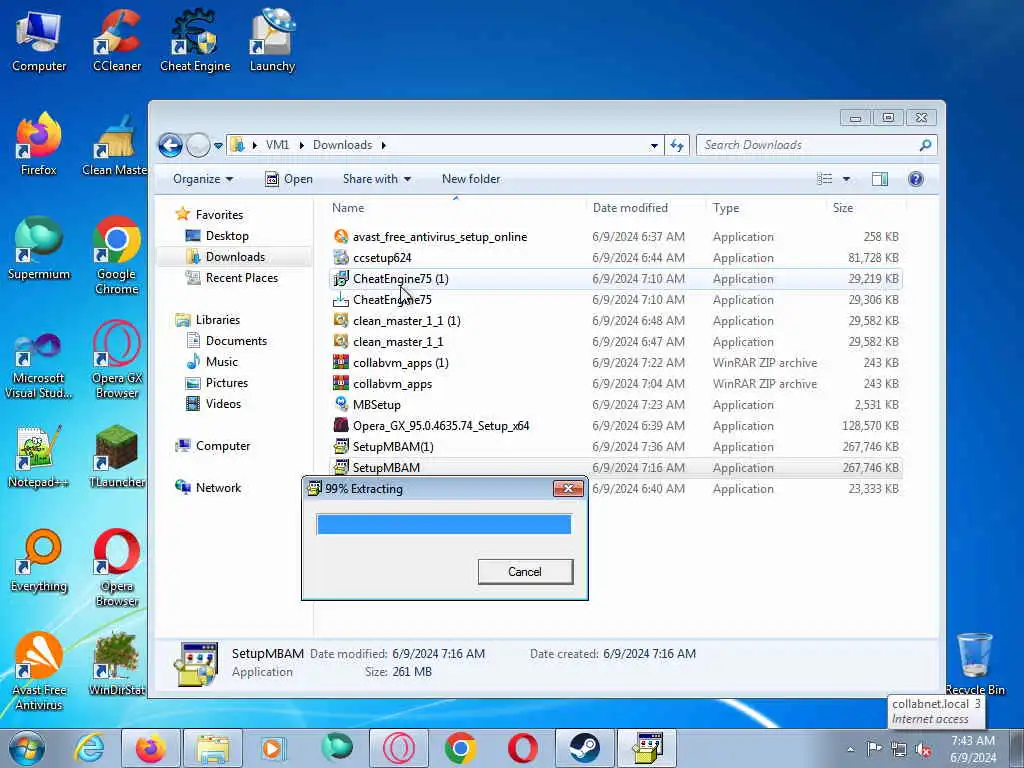
Task: Click the Explorer Back navigation button
Action: (170, 145)
